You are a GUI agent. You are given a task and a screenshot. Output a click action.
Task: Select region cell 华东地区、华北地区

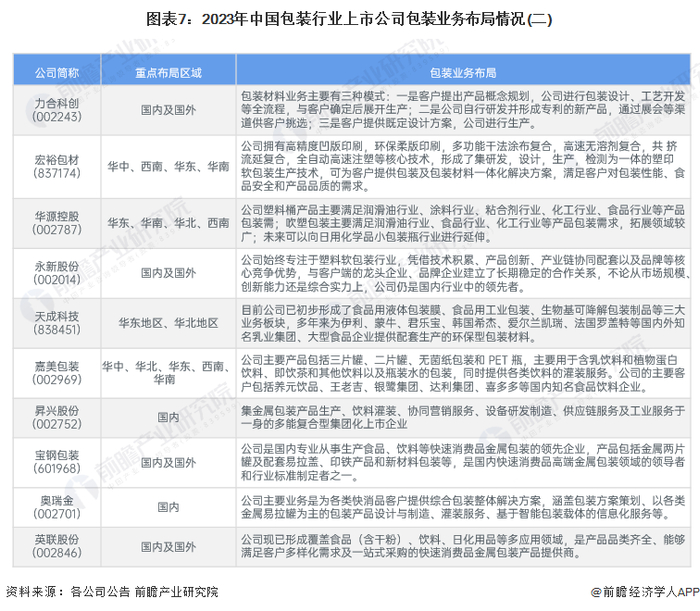(x=168, y=323)
